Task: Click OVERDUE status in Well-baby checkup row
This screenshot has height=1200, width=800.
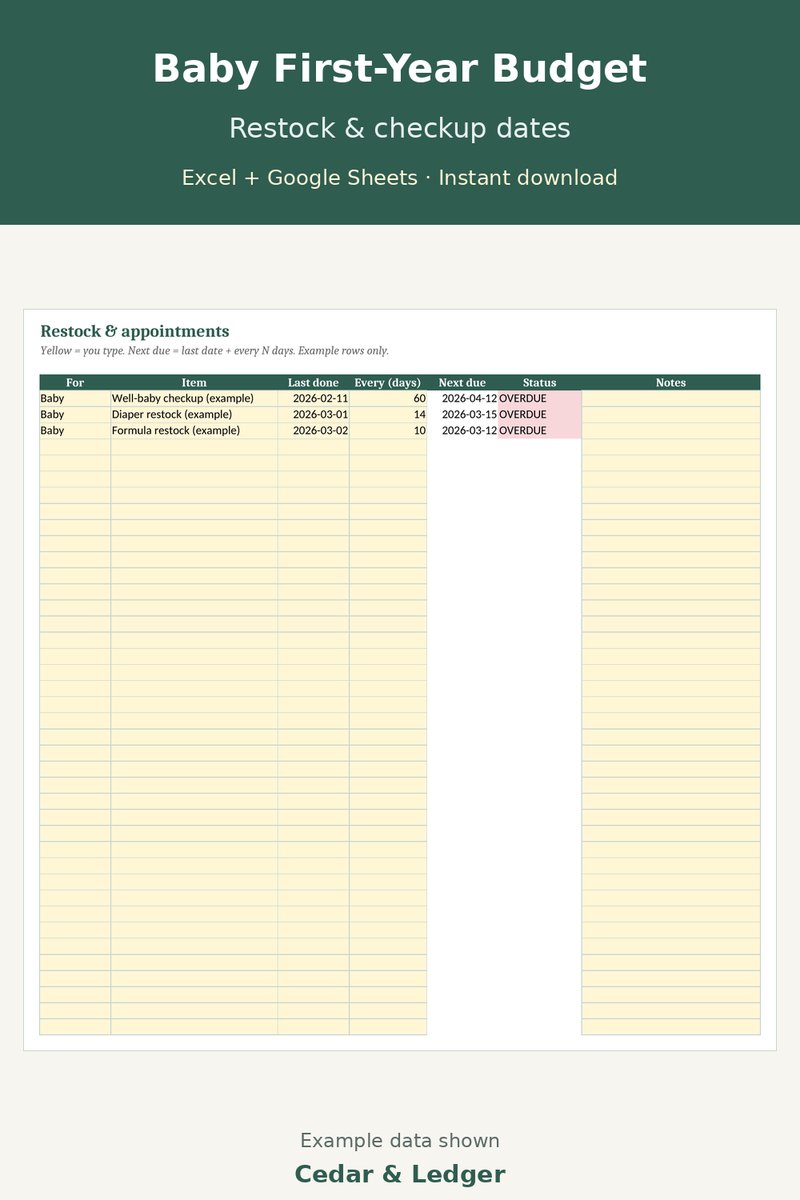Action: 539,398
